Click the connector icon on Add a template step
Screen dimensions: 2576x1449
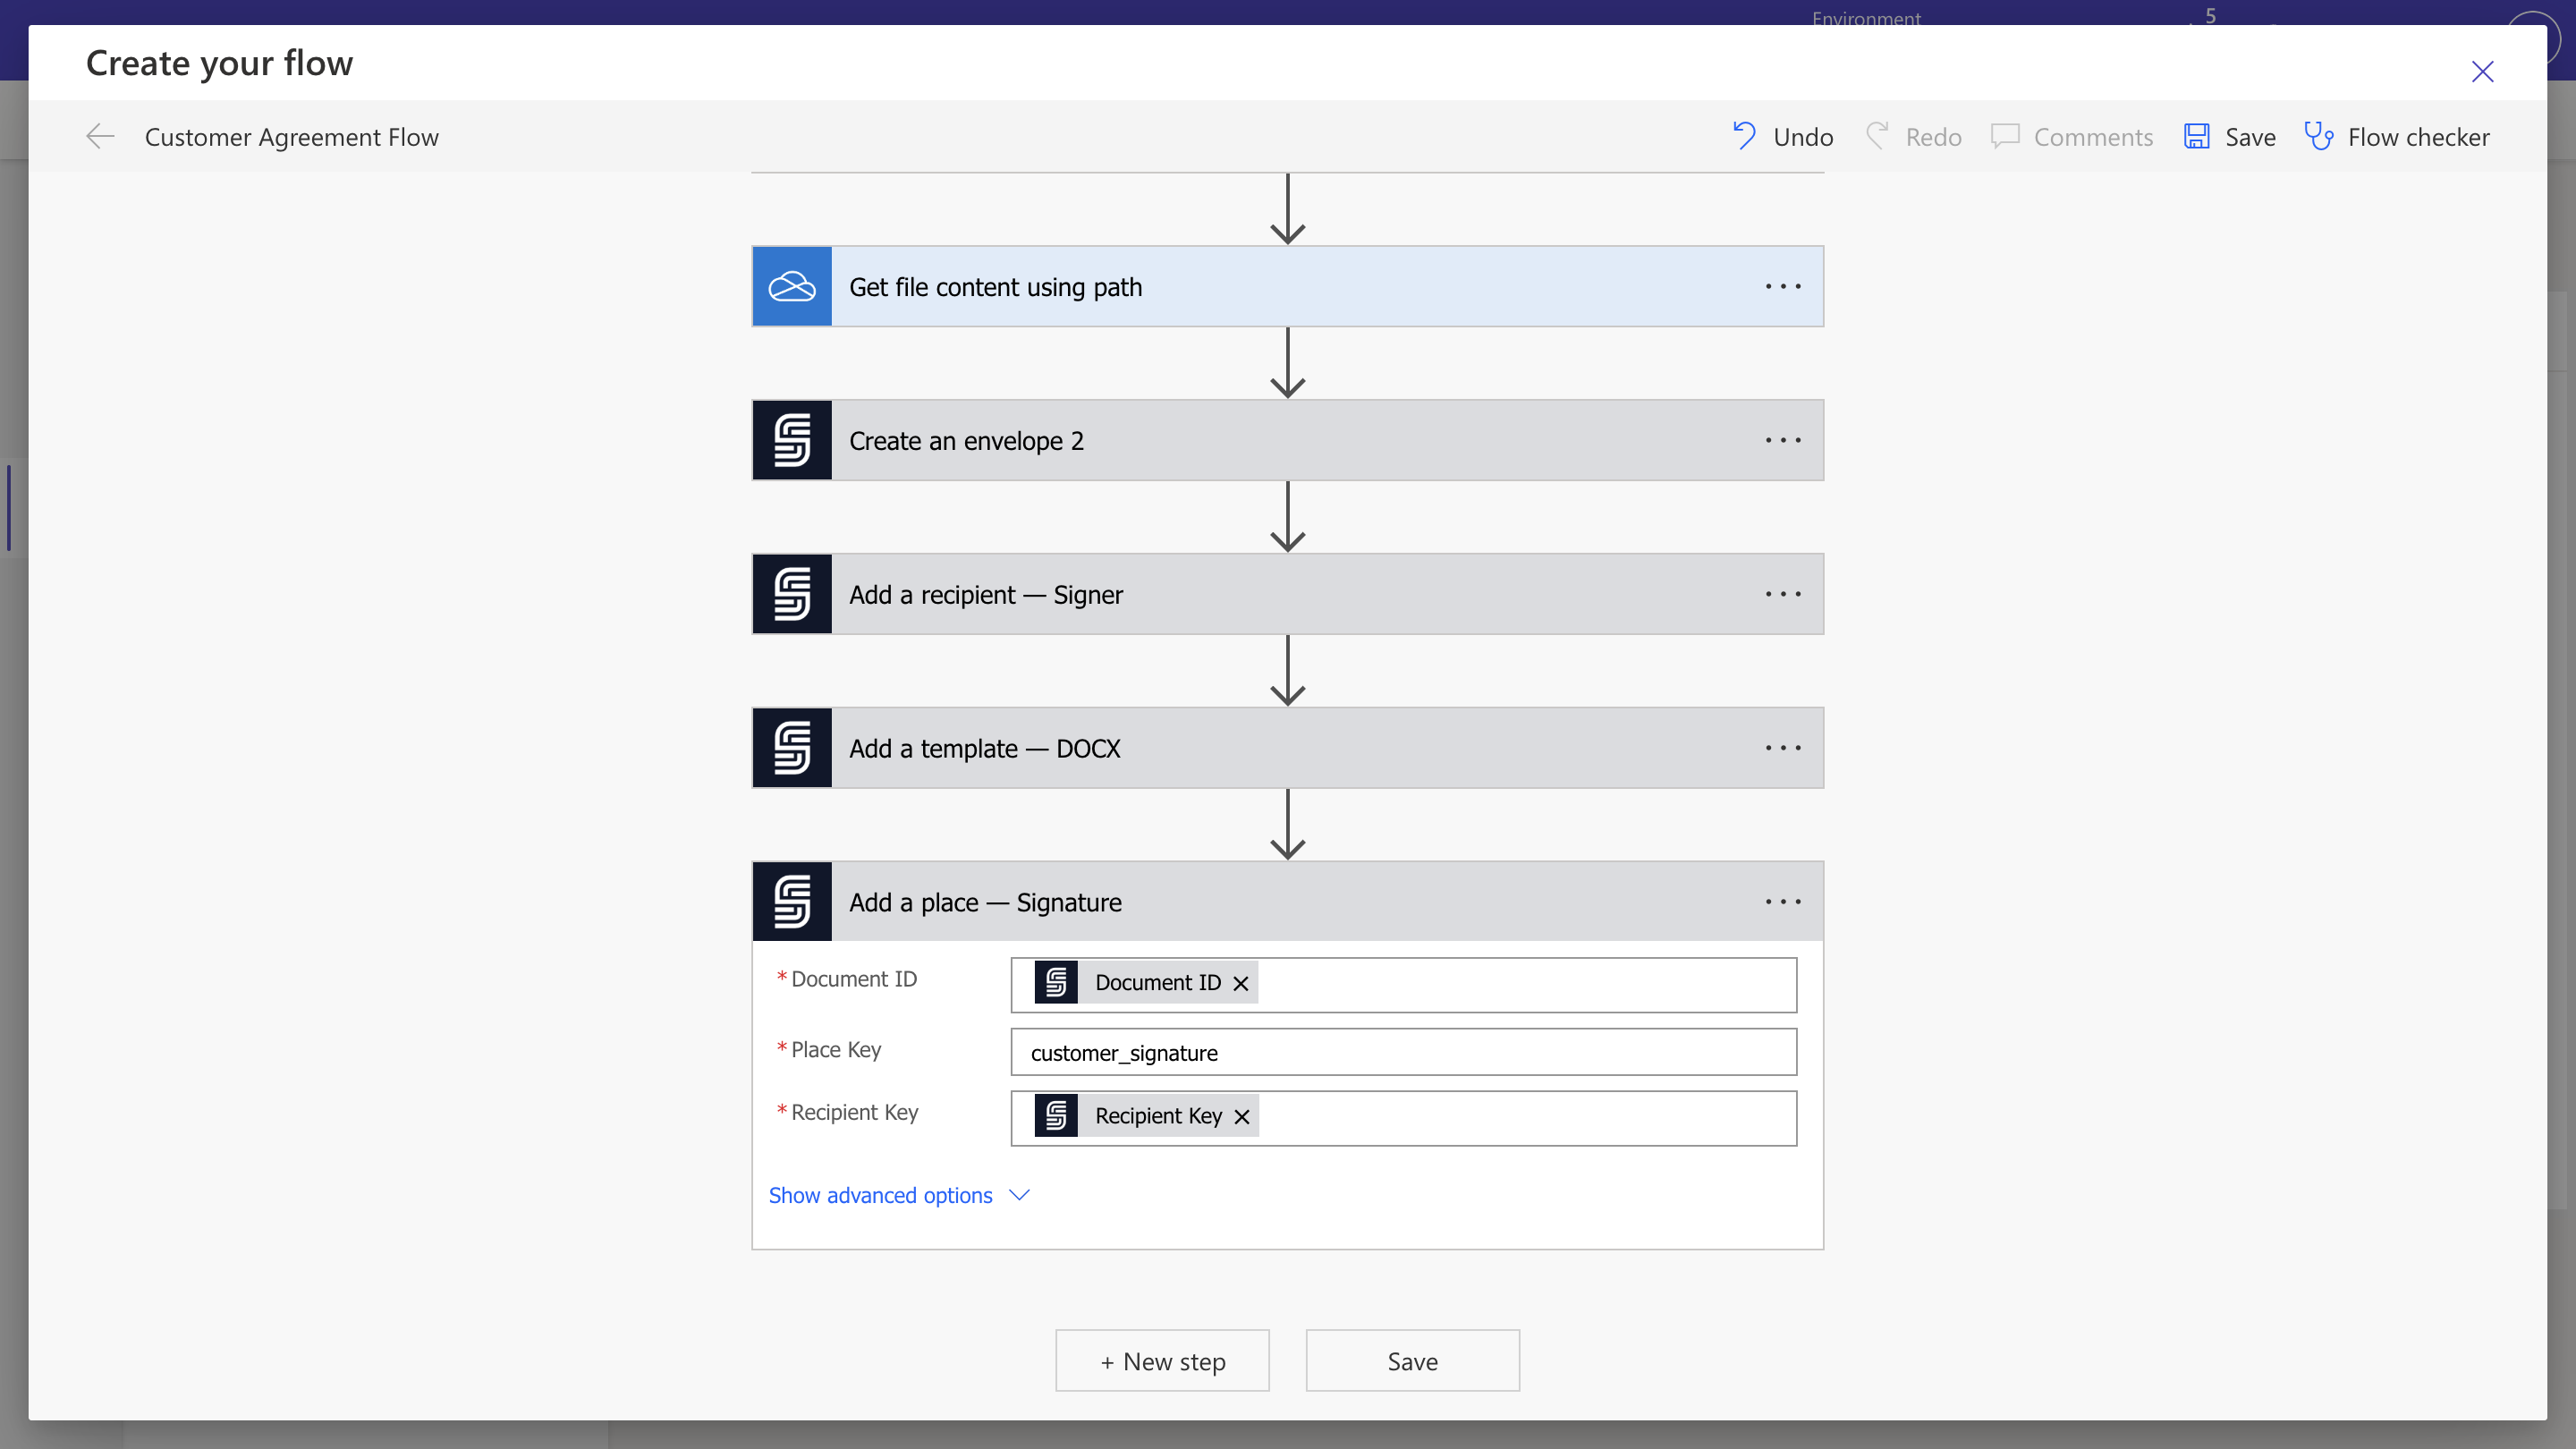pyautogui.click(x=791, y=749)
